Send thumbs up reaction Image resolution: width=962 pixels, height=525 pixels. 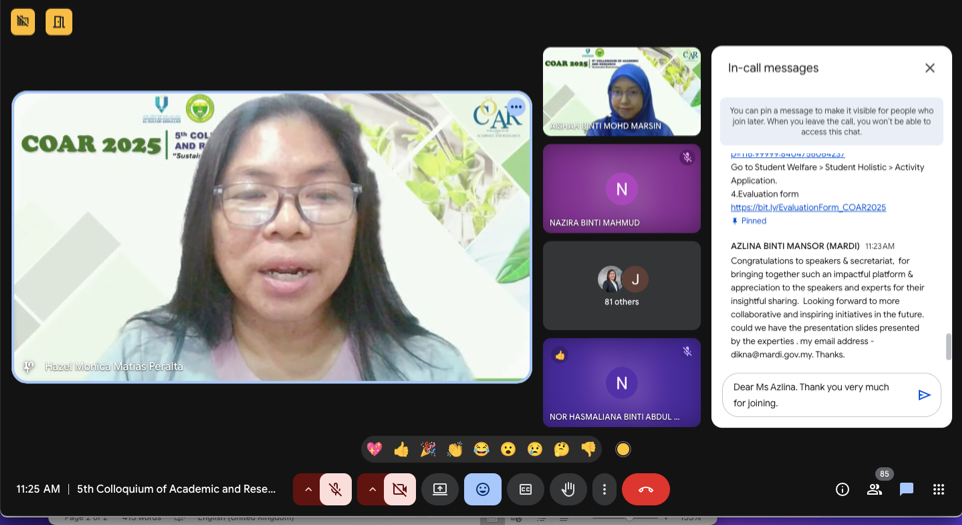[x=401, y=450]
